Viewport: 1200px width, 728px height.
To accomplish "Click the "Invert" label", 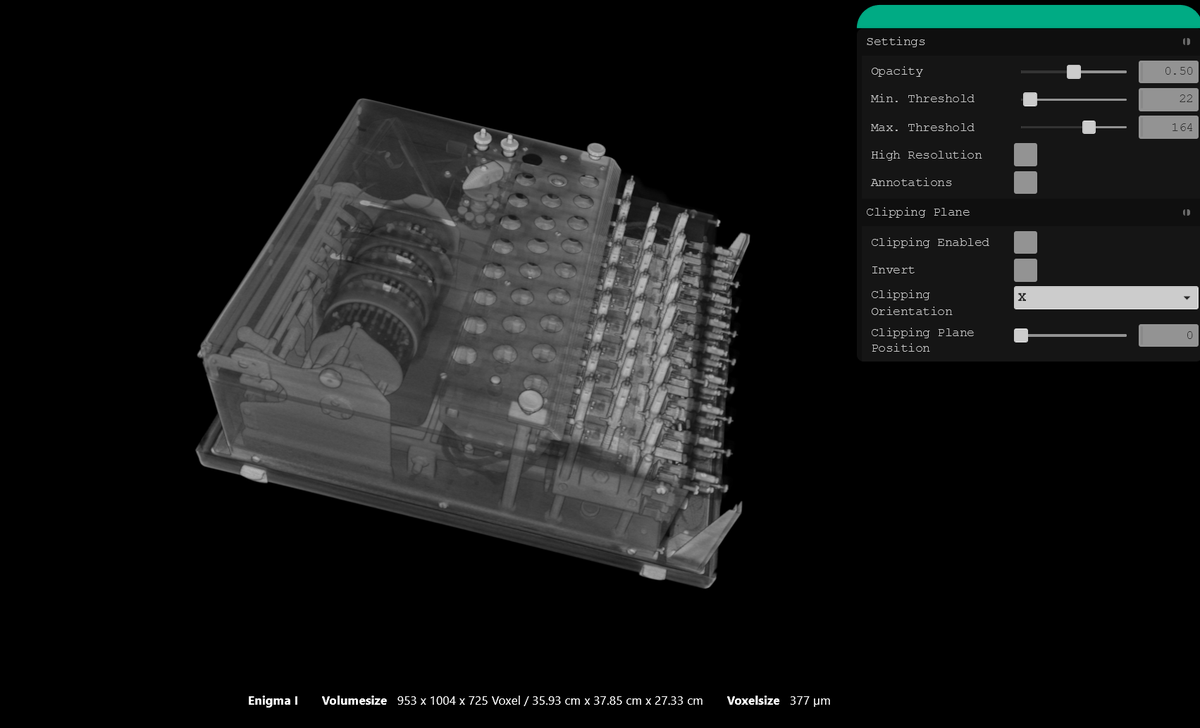I will click(x=893, y=270).
